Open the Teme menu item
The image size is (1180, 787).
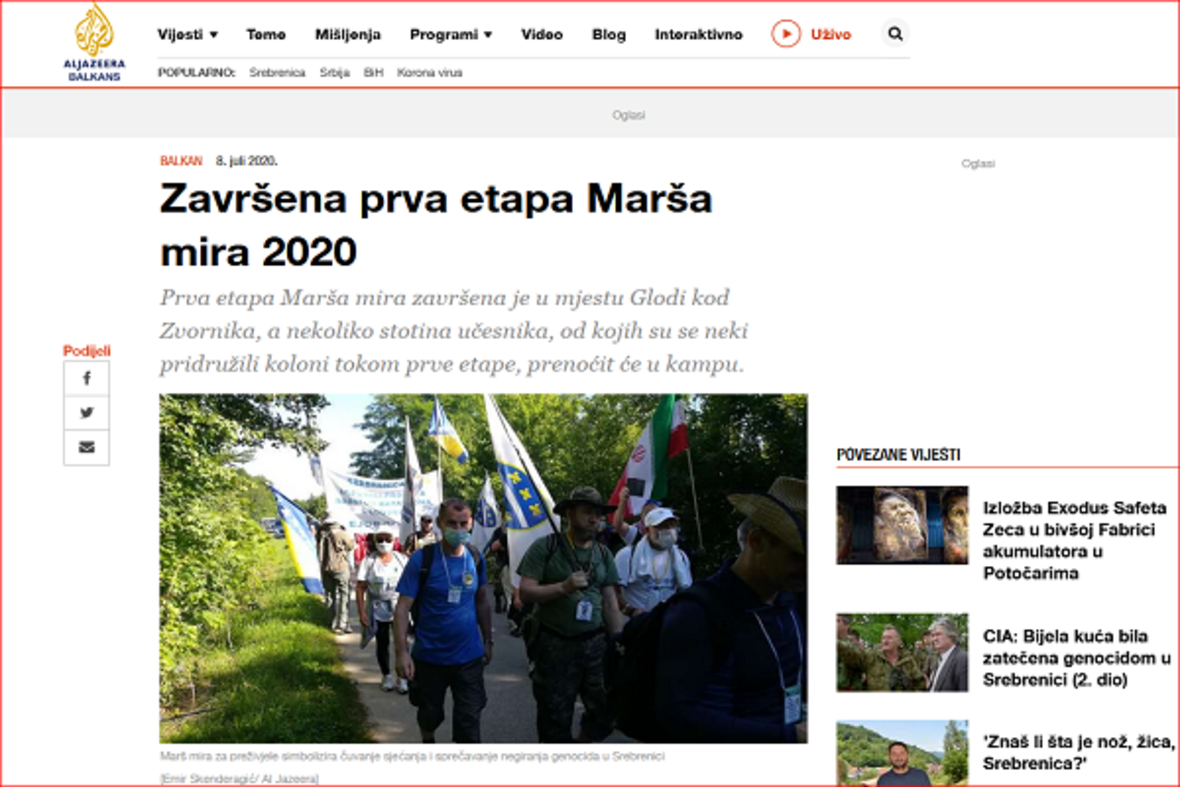[266, 34]
